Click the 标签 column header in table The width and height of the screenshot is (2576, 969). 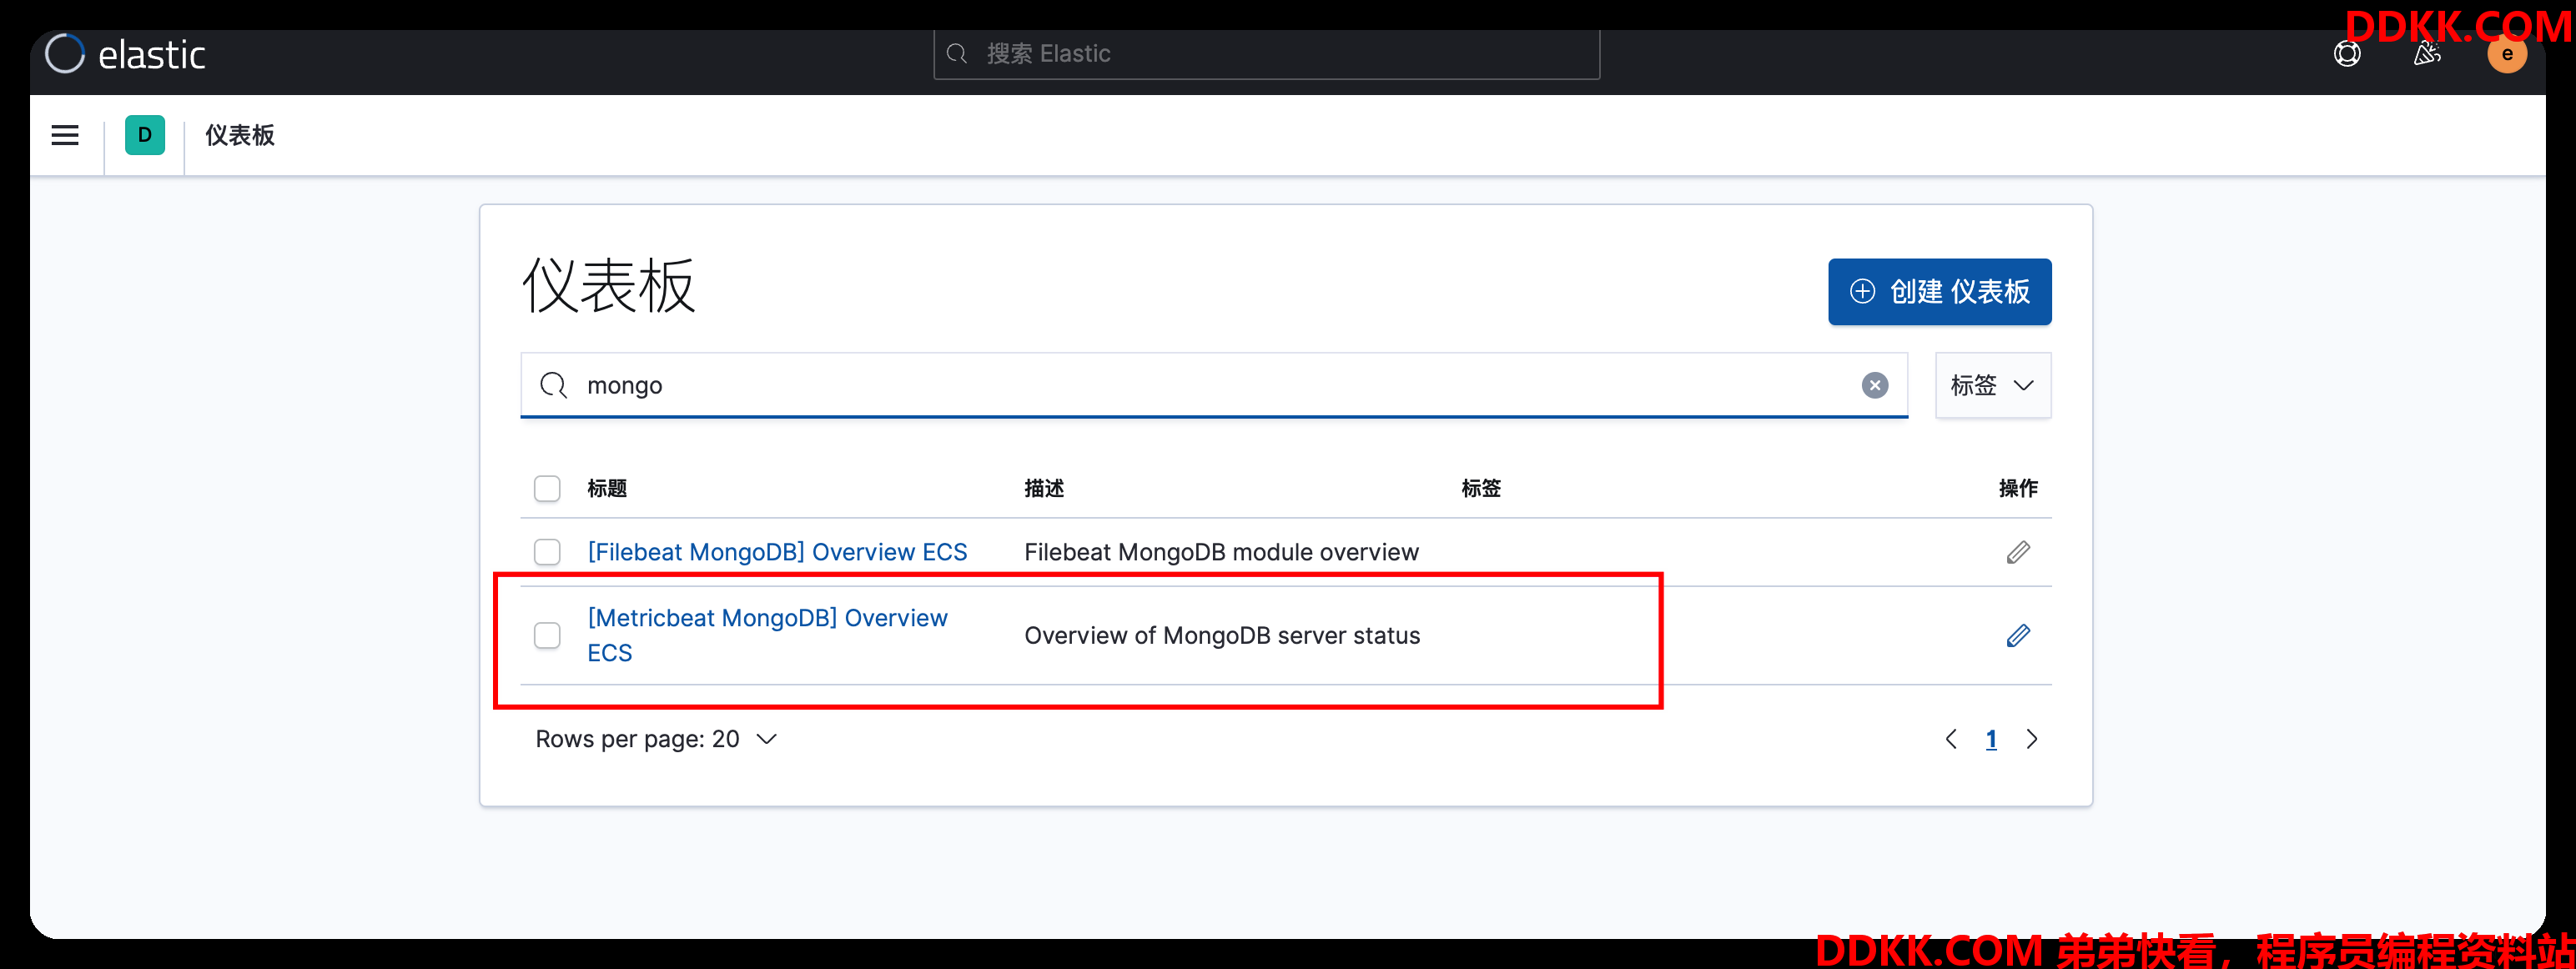[1481, 488]
